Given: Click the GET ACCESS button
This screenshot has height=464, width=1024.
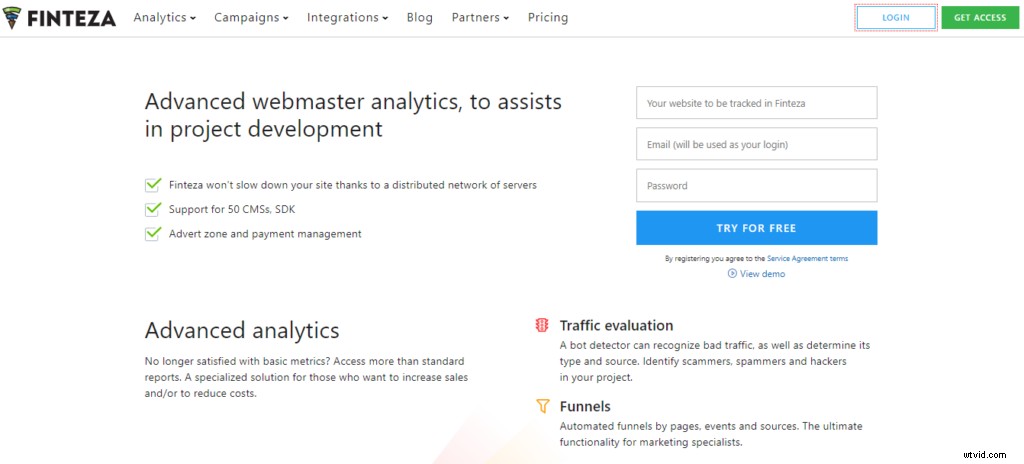Looking at the screenshot, I should click(980, 18).
